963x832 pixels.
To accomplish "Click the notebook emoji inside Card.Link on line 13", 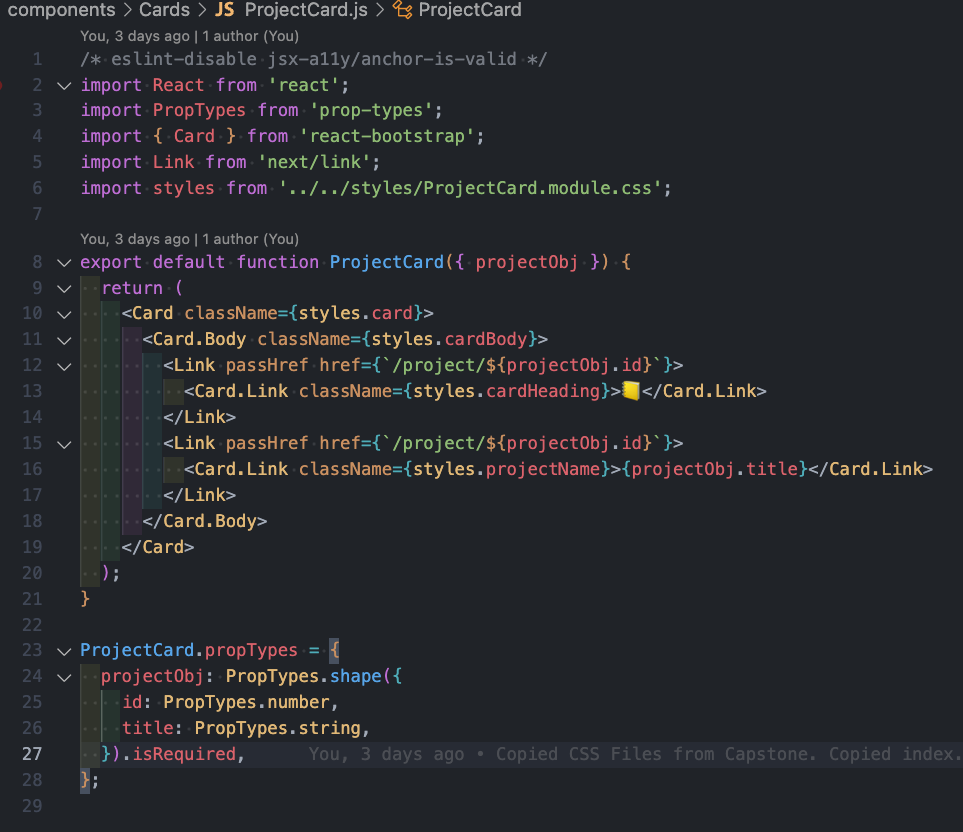I will [631, 390].
